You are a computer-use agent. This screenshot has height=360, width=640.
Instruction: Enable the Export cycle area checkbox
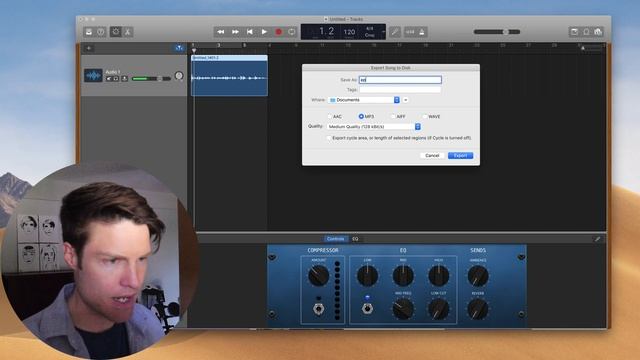329,138
